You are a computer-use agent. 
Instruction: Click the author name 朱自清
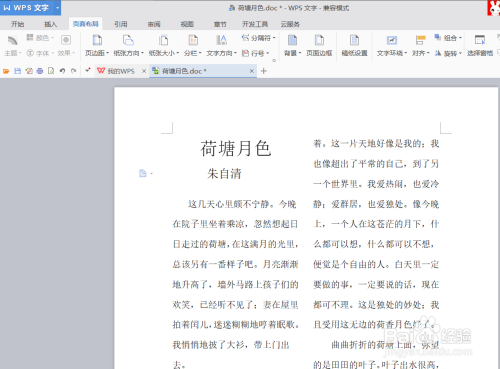(x=224, y=174)
